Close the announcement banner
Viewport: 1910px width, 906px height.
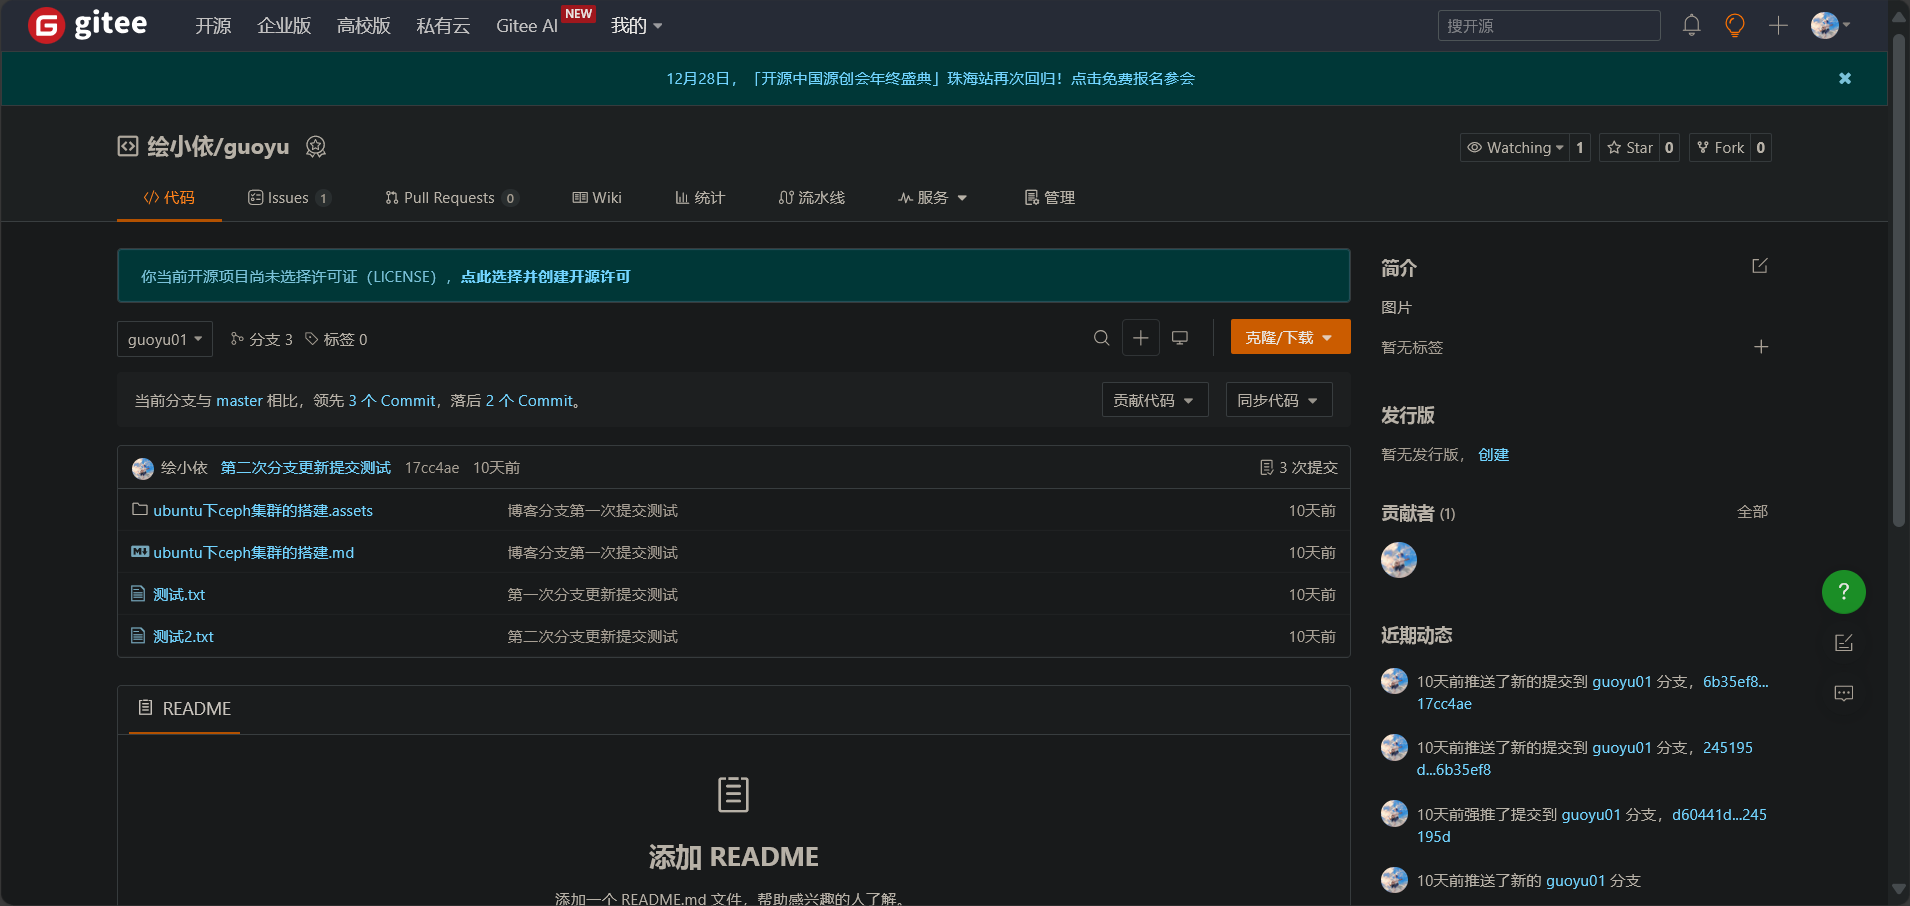[x=1845, y=78]
